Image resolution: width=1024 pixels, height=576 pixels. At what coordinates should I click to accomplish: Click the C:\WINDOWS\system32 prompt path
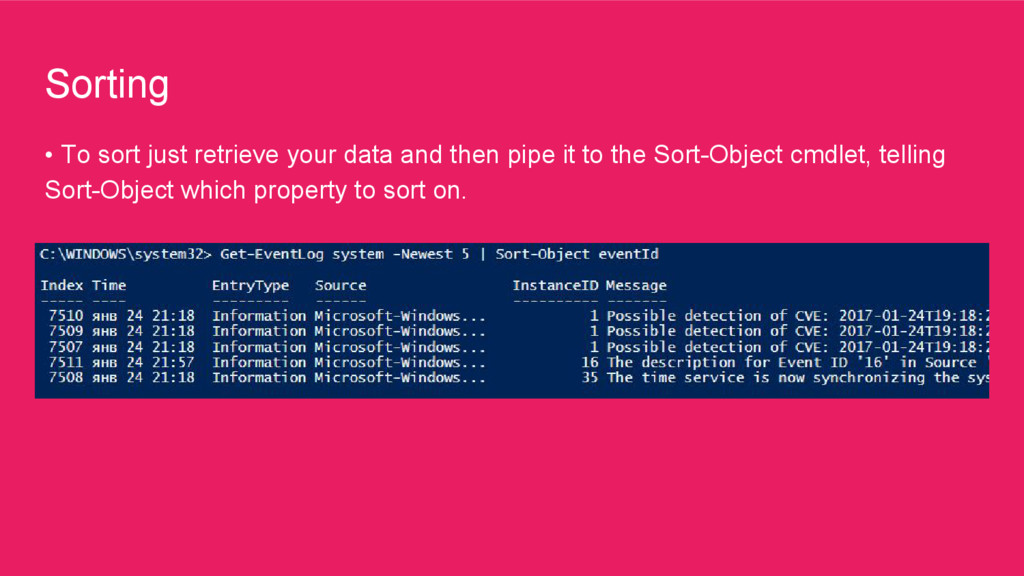pyautogui.click(x=124, y=255)
